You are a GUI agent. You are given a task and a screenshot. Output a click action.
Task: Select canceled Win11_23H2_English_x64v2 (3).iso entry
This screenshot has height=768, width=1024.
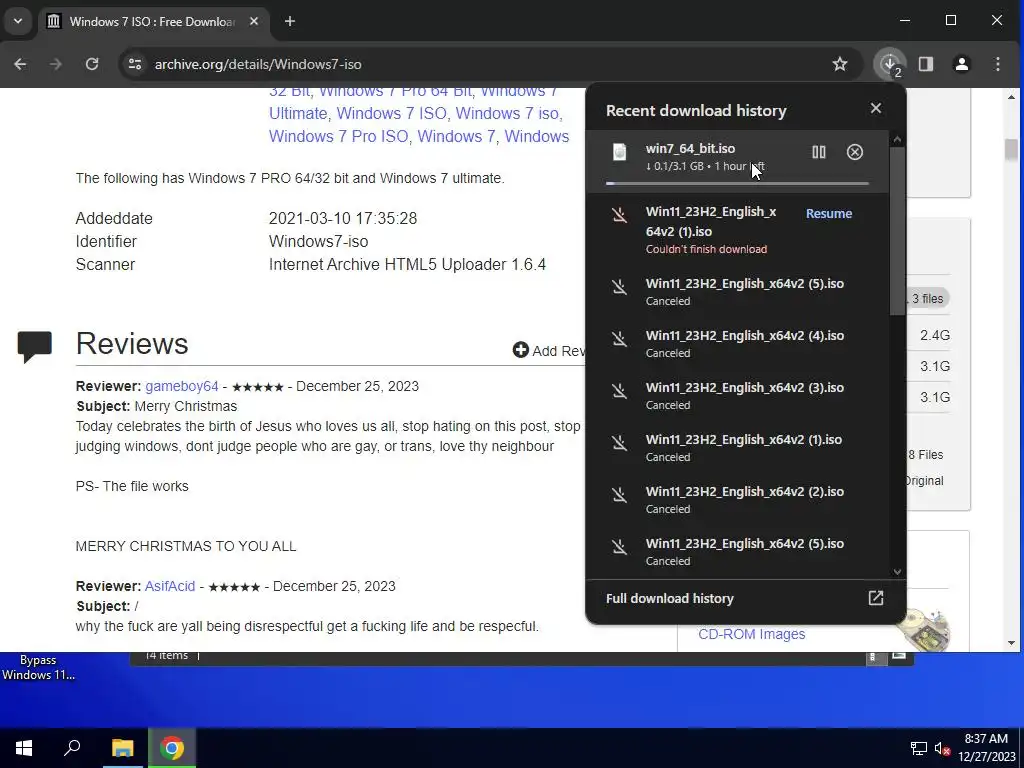(737, 396)
